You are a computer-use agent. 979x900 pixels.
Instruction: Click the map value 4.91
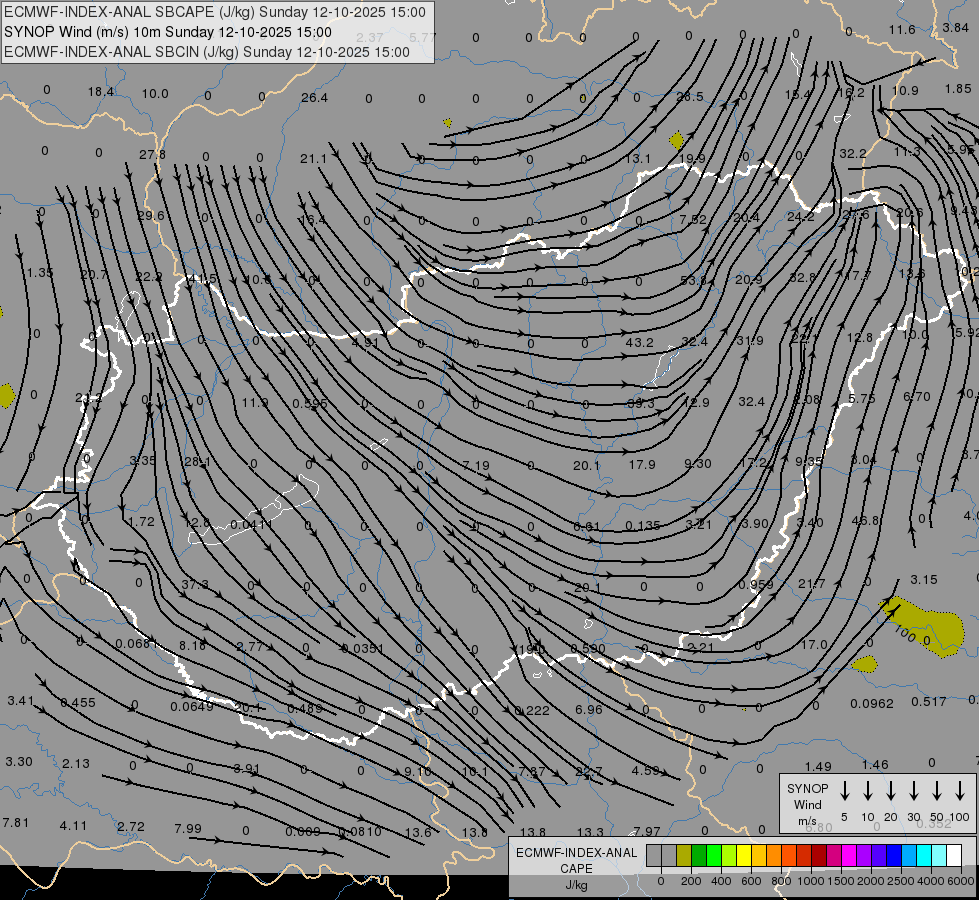pos(365,342)
